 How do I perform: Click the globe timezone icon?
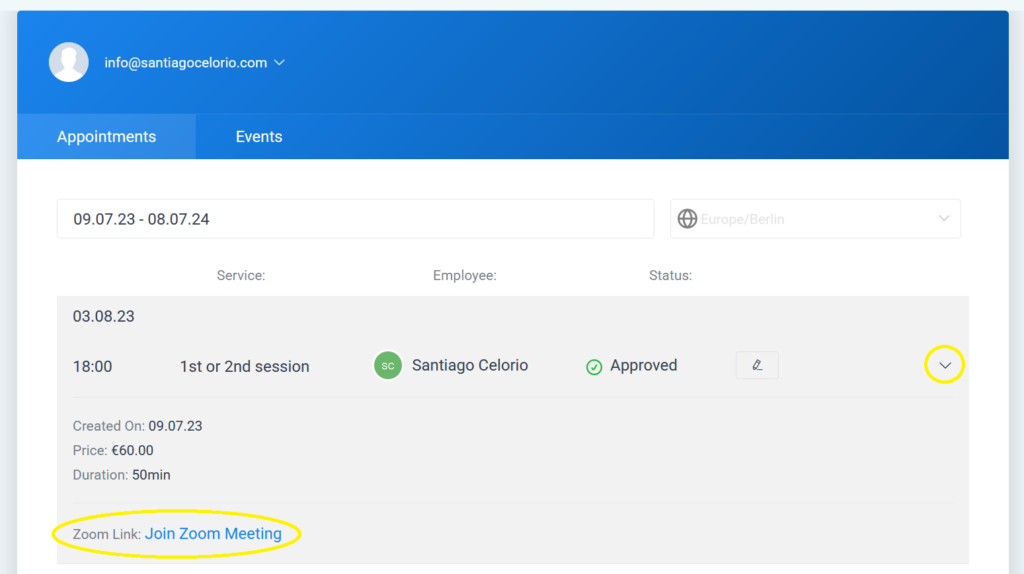pos(687,219)
